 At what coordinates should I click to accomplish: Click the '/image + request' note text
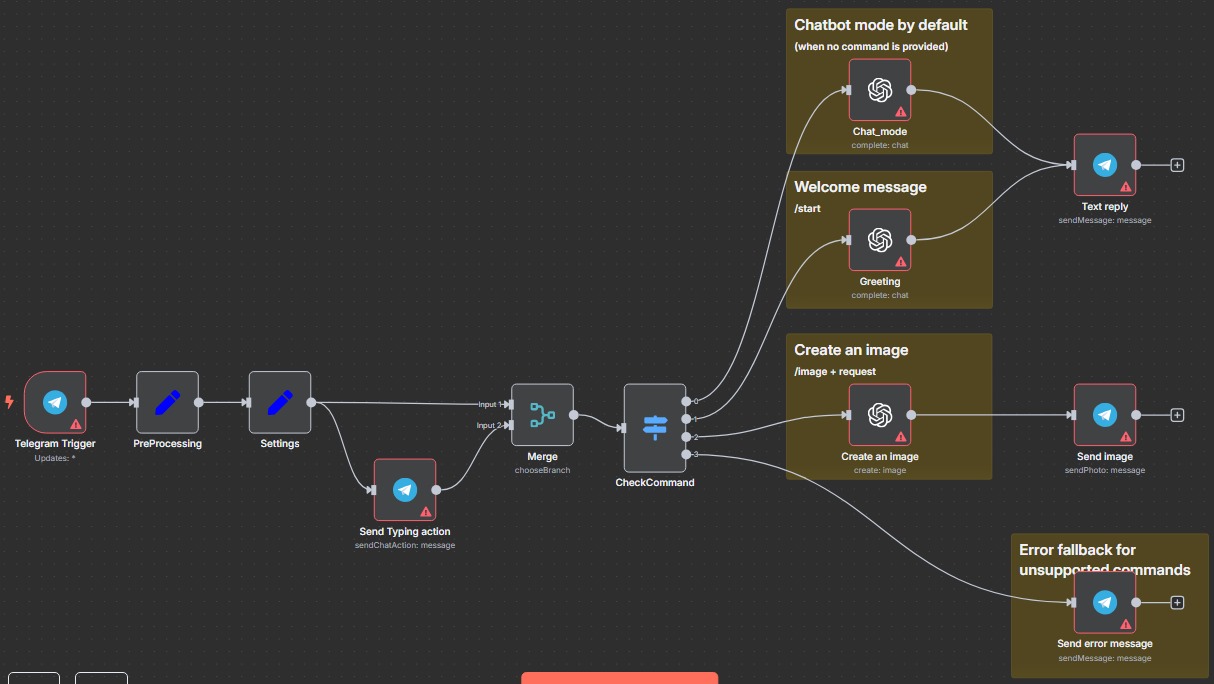coord(835,372)
